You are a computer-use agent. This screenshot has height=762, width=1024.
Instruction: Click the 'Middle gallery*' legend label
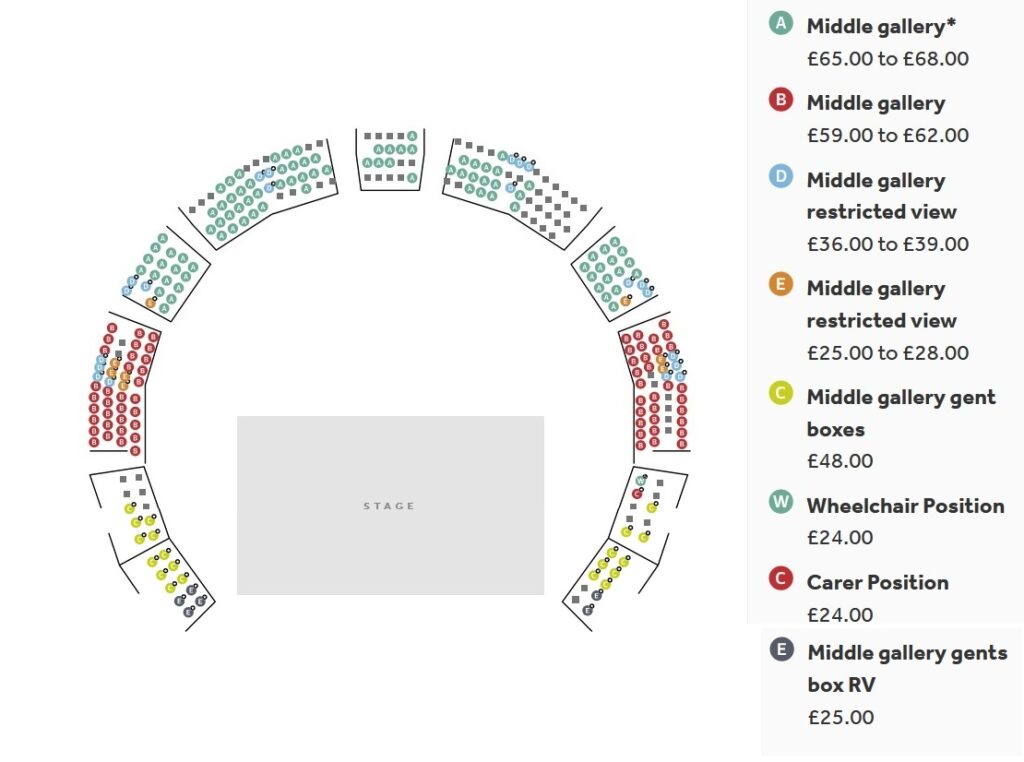pyautogui.click(x=881, y=26)
